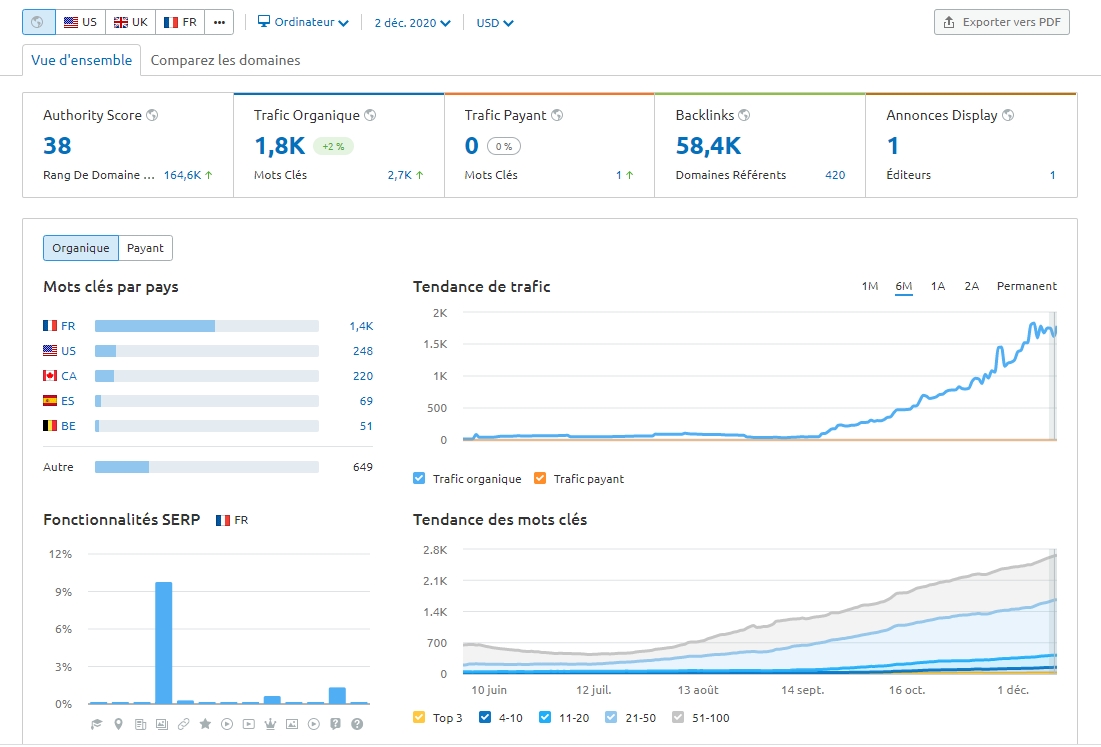Expand the USD currency dropdown
The height and width of the screenshot is (747, 1101).
tap(495, 23)
